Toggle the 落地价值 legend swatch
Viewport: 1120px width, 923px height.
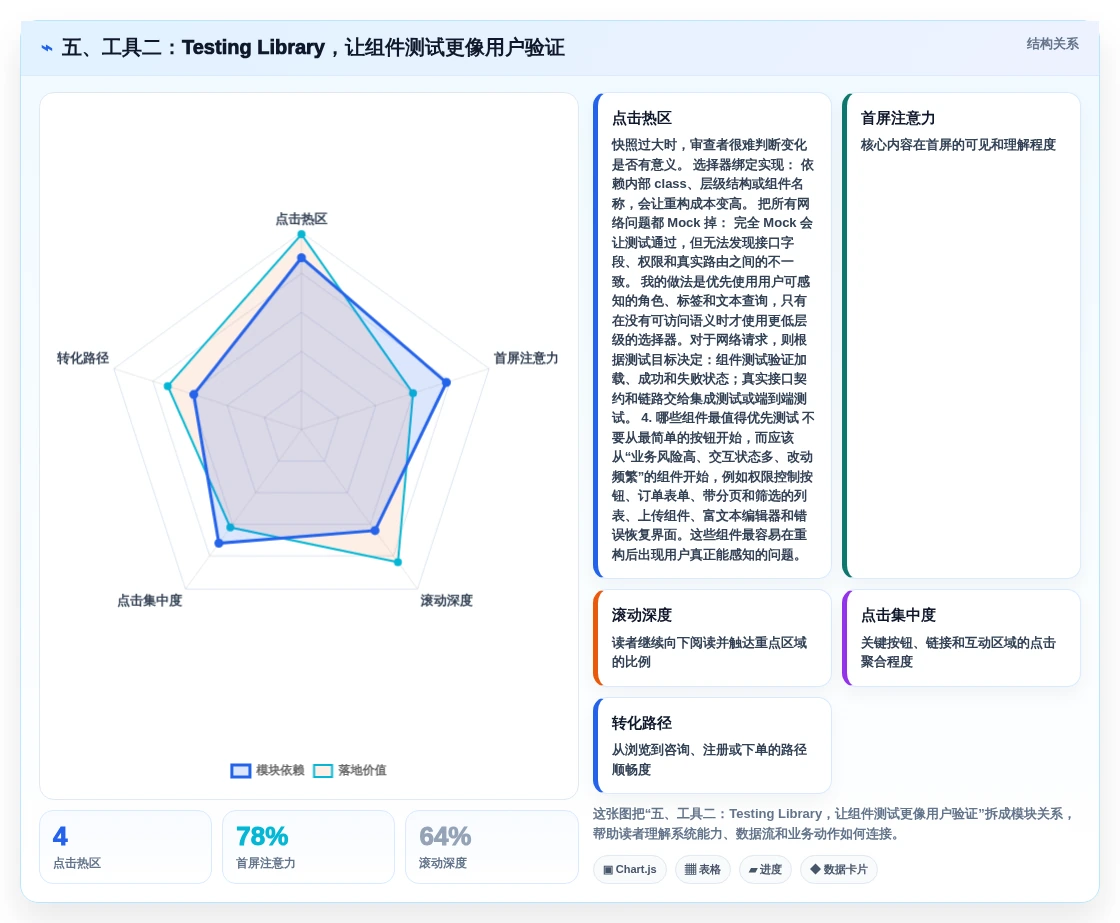pos(323,771)
